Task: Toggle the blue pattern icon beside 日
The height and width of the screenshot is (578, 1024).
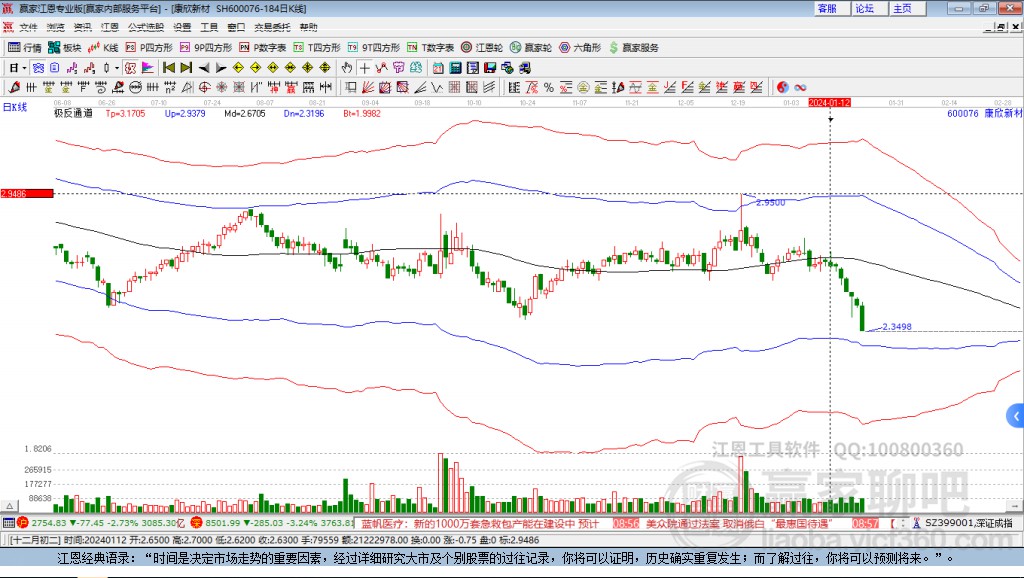Action: [x=38, y=68]
